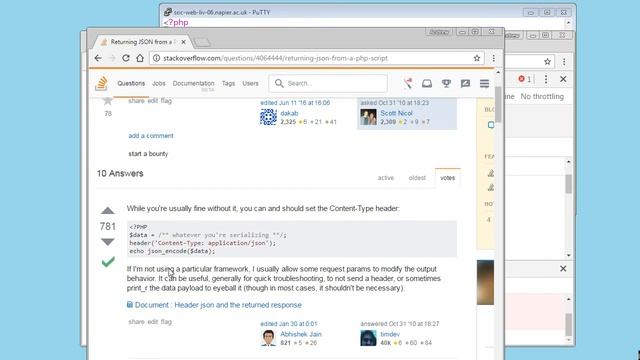
Task: Close DevTools panel in background window
Action: (x=563, y=79)
